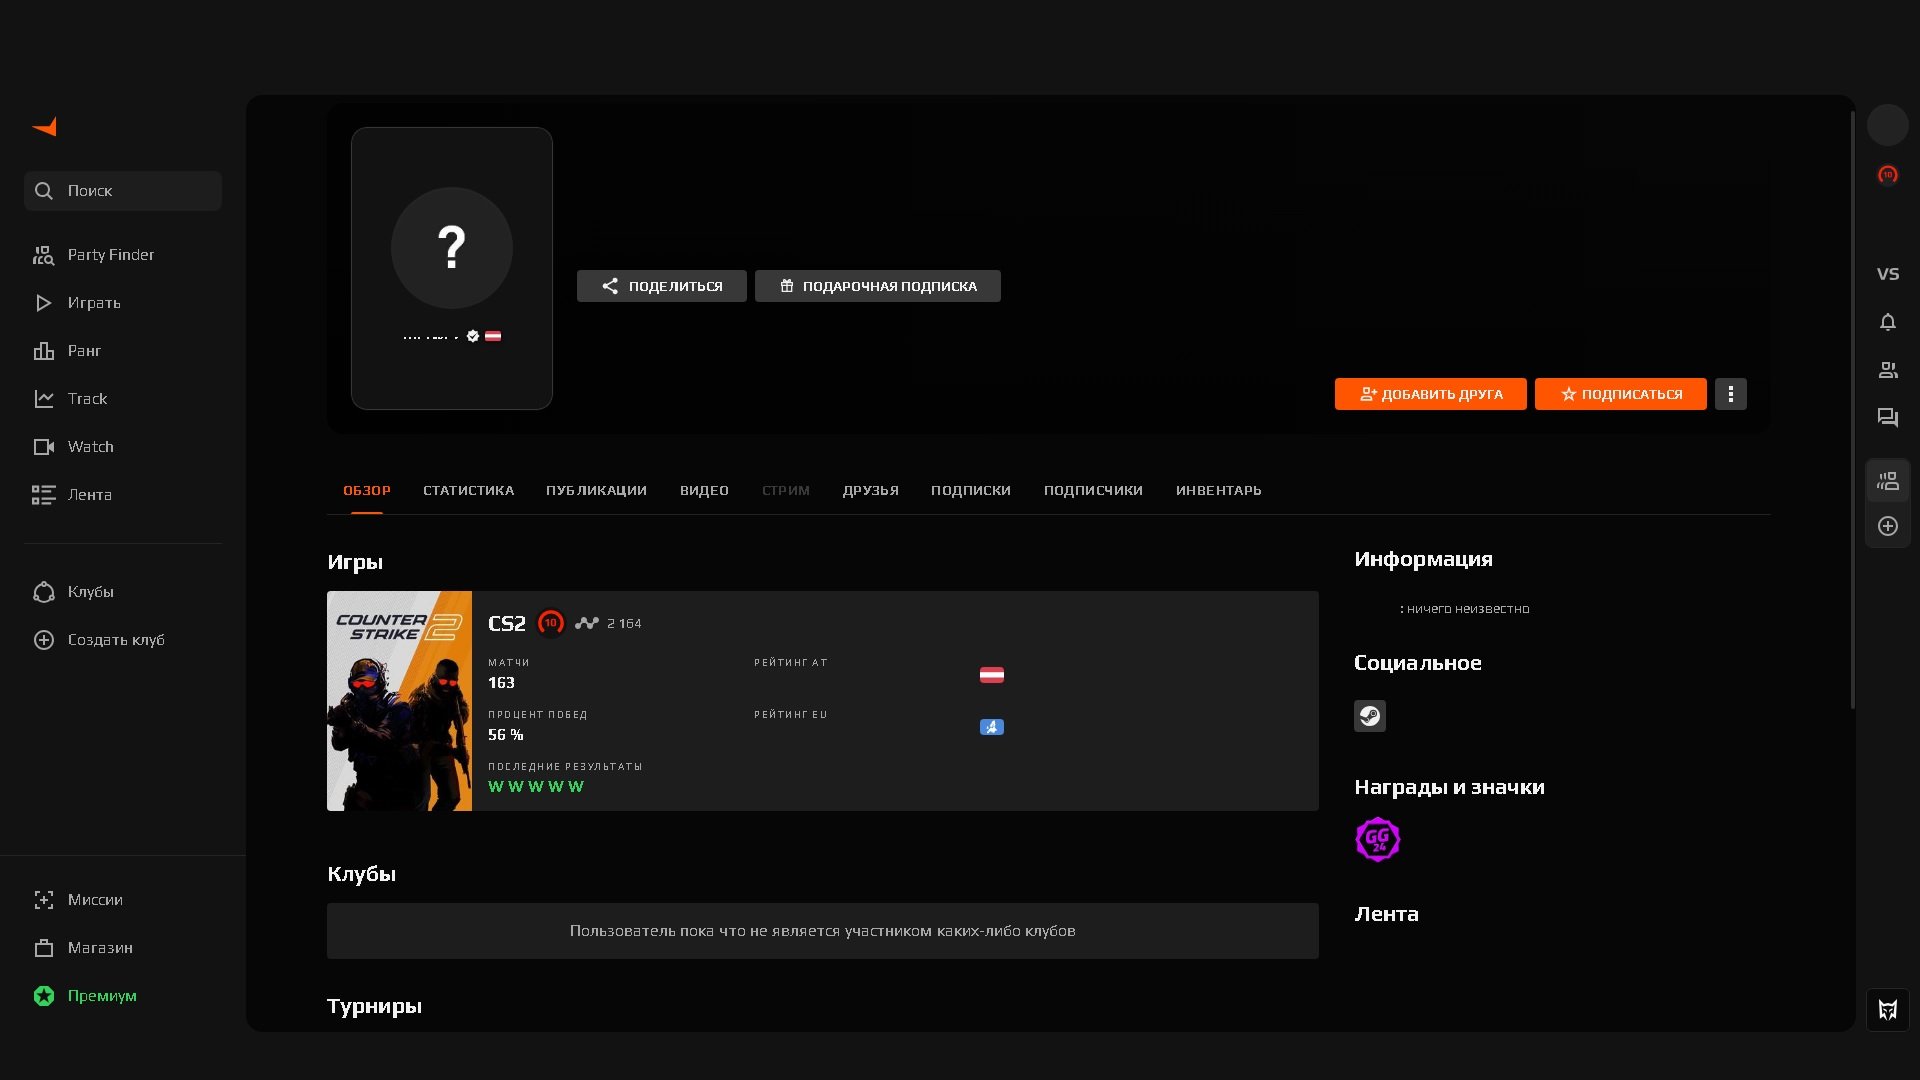Open the three-dot profile options menu
The width and height of the screenshot is (1920, 1080).
(1731, 394)
